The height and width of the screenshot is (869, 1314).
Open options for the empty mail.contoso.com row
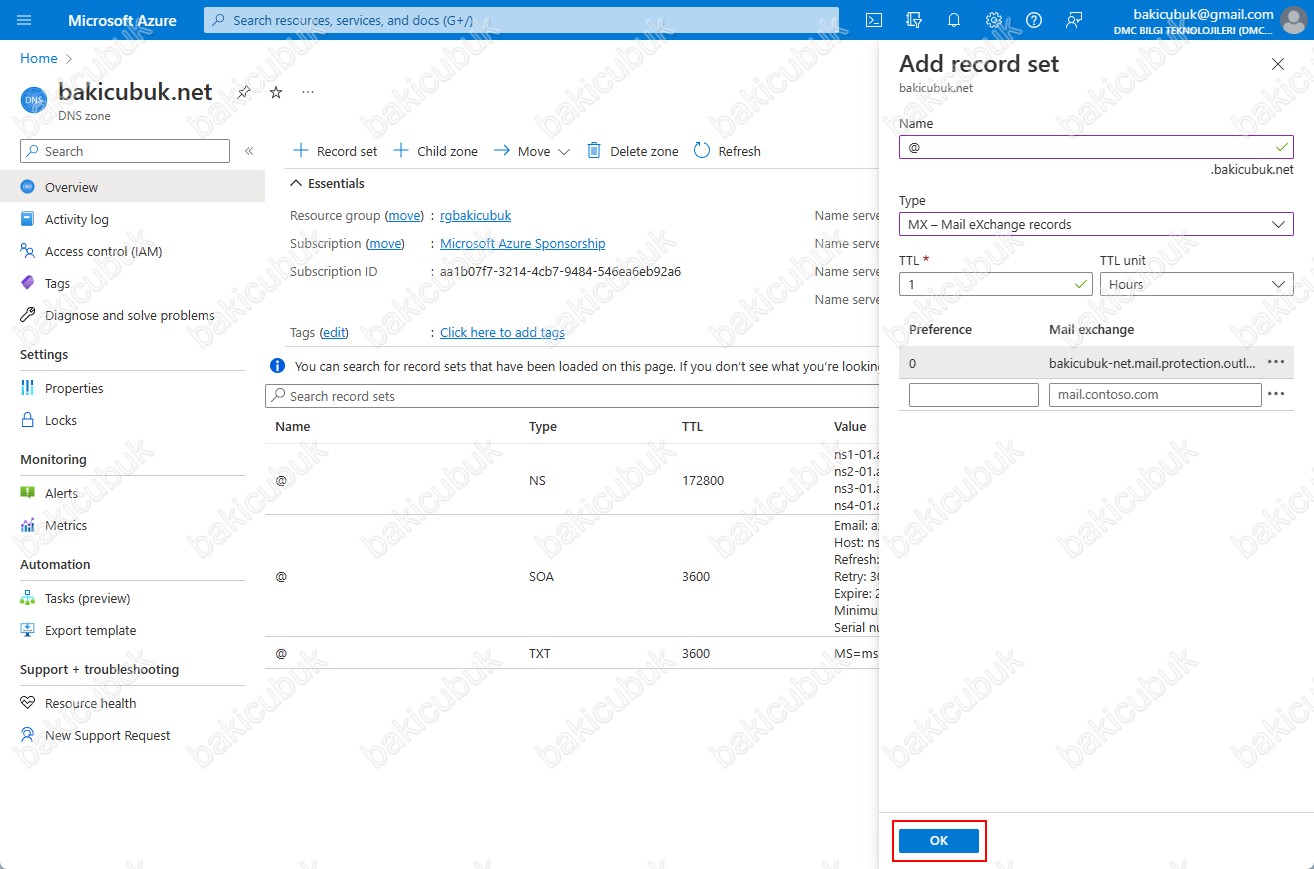[1276, 394]
